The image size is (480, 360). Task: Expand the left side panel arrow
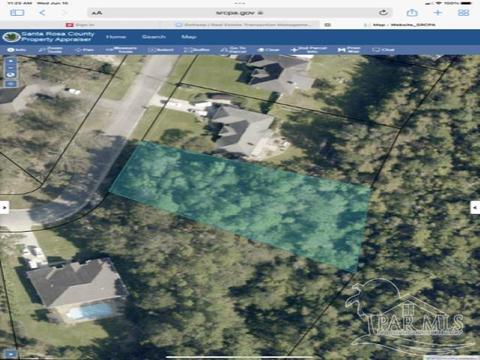4,207
